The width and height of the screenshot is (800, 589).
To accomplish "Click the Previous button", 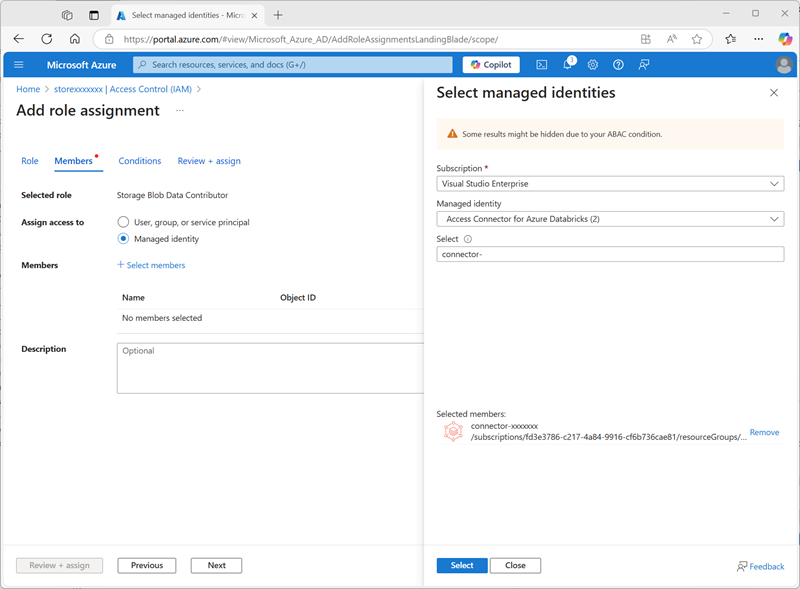I will tap(147, 565).
